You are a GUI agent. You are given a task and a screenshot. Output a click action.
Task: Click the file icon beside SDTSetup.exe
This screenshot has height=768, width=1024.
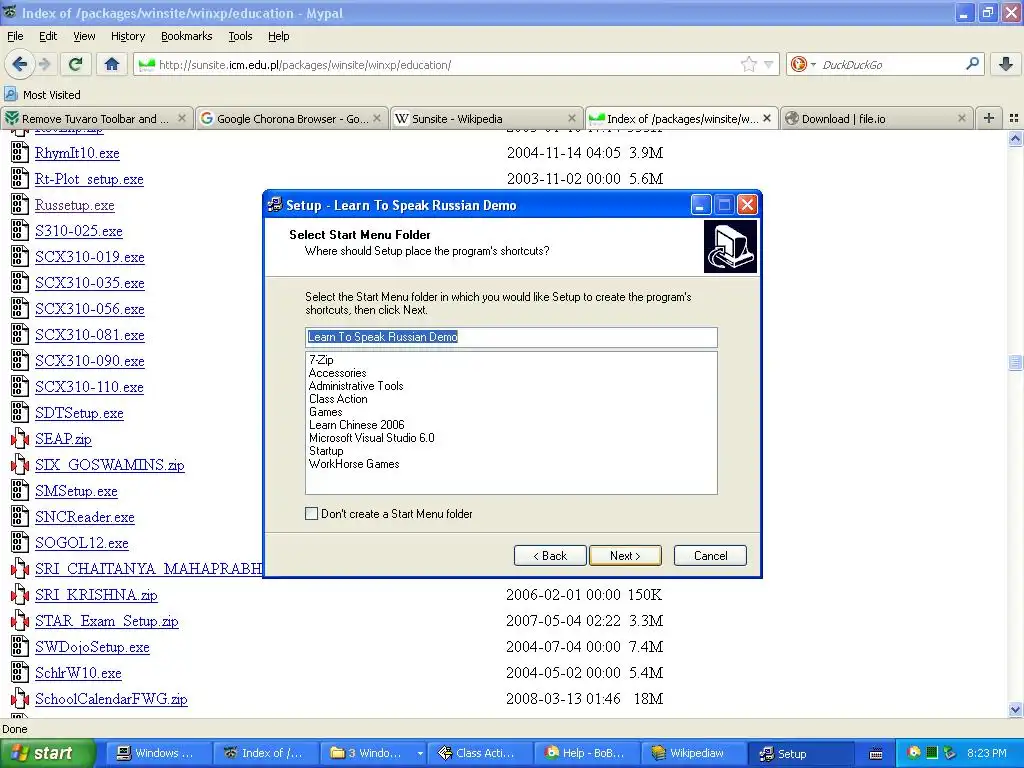pos(20,413)
